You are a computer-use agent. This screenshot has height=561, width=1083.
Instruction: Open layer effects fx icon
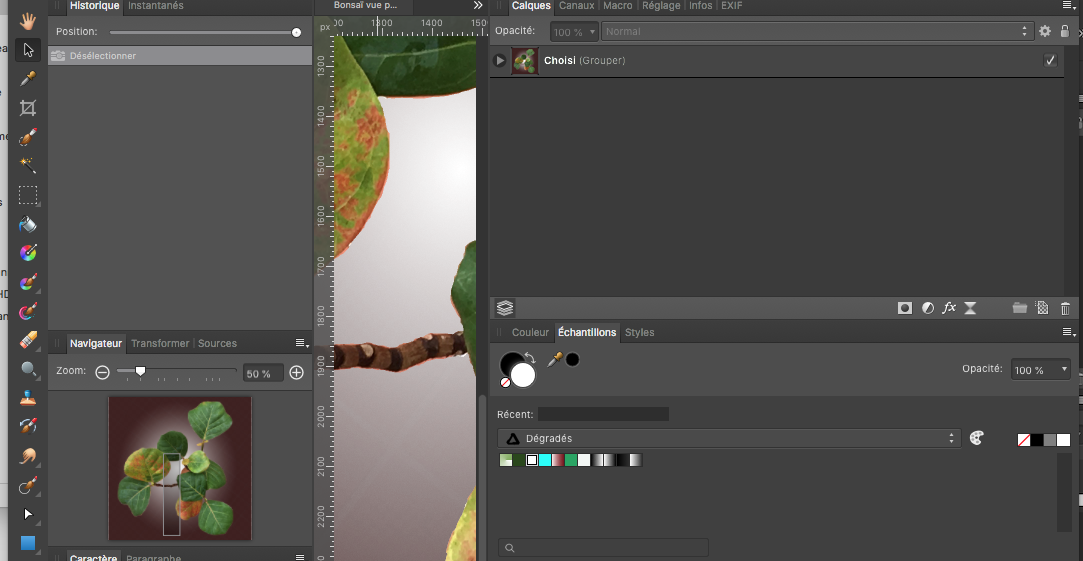(x=949, y=308)
